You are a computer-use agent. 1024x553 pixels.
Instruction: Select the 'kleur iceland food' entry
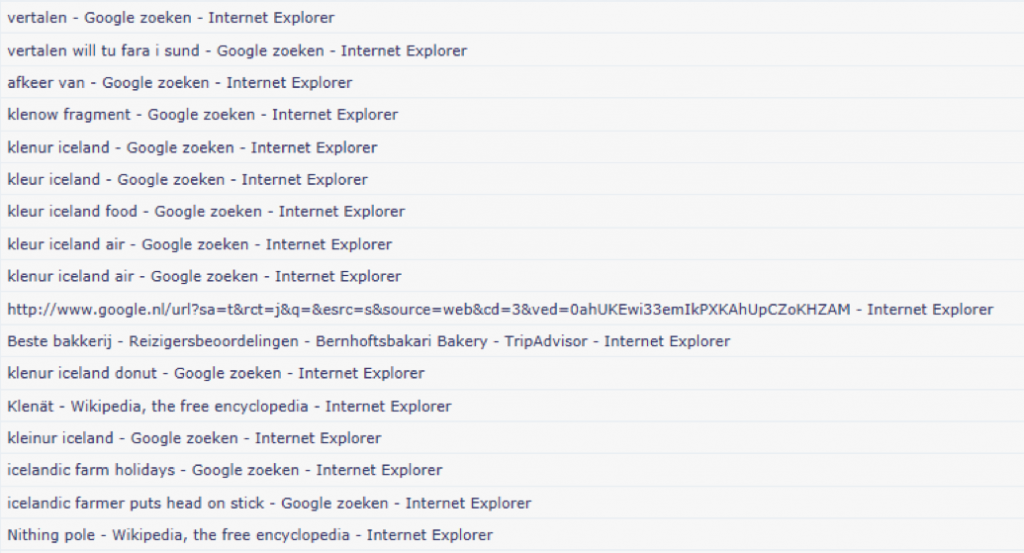point(206,212)
